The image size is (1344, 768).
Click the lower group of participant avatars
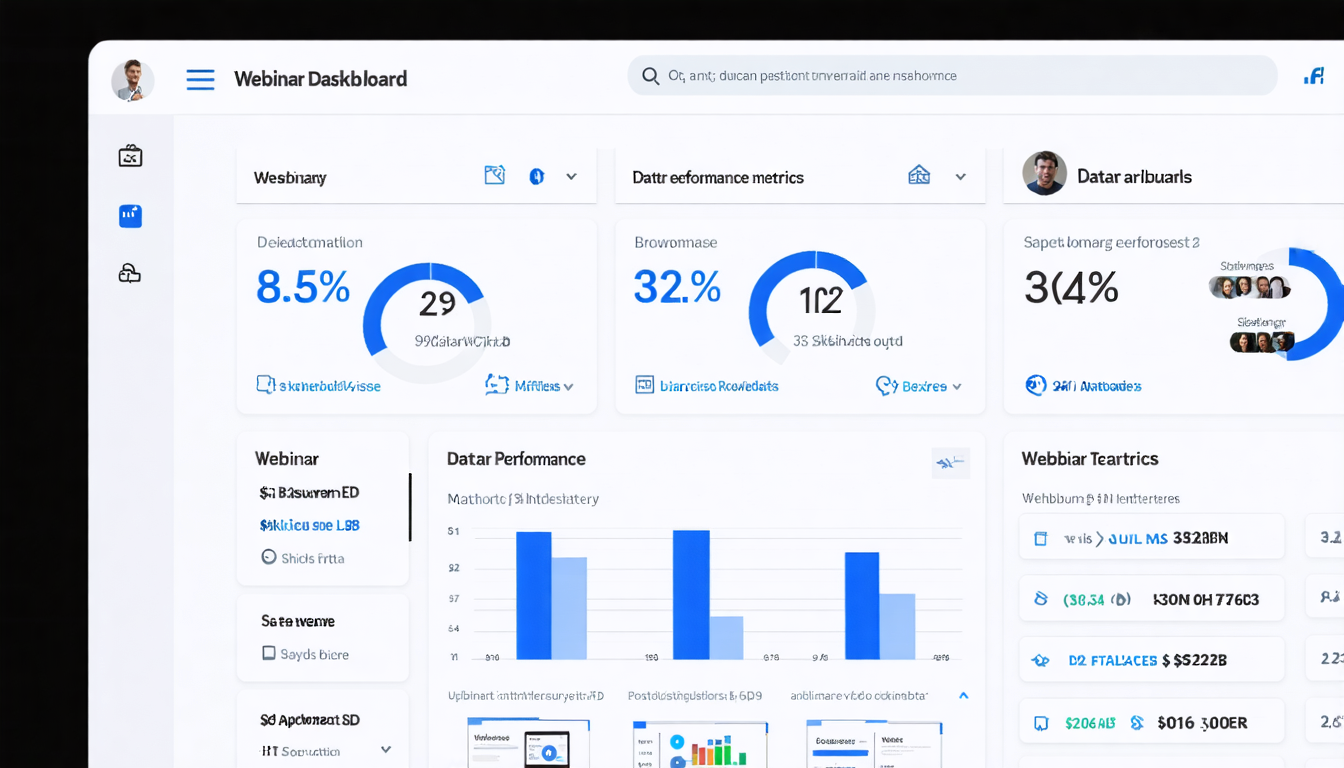pyautogui.click(x=1262, y=342)
